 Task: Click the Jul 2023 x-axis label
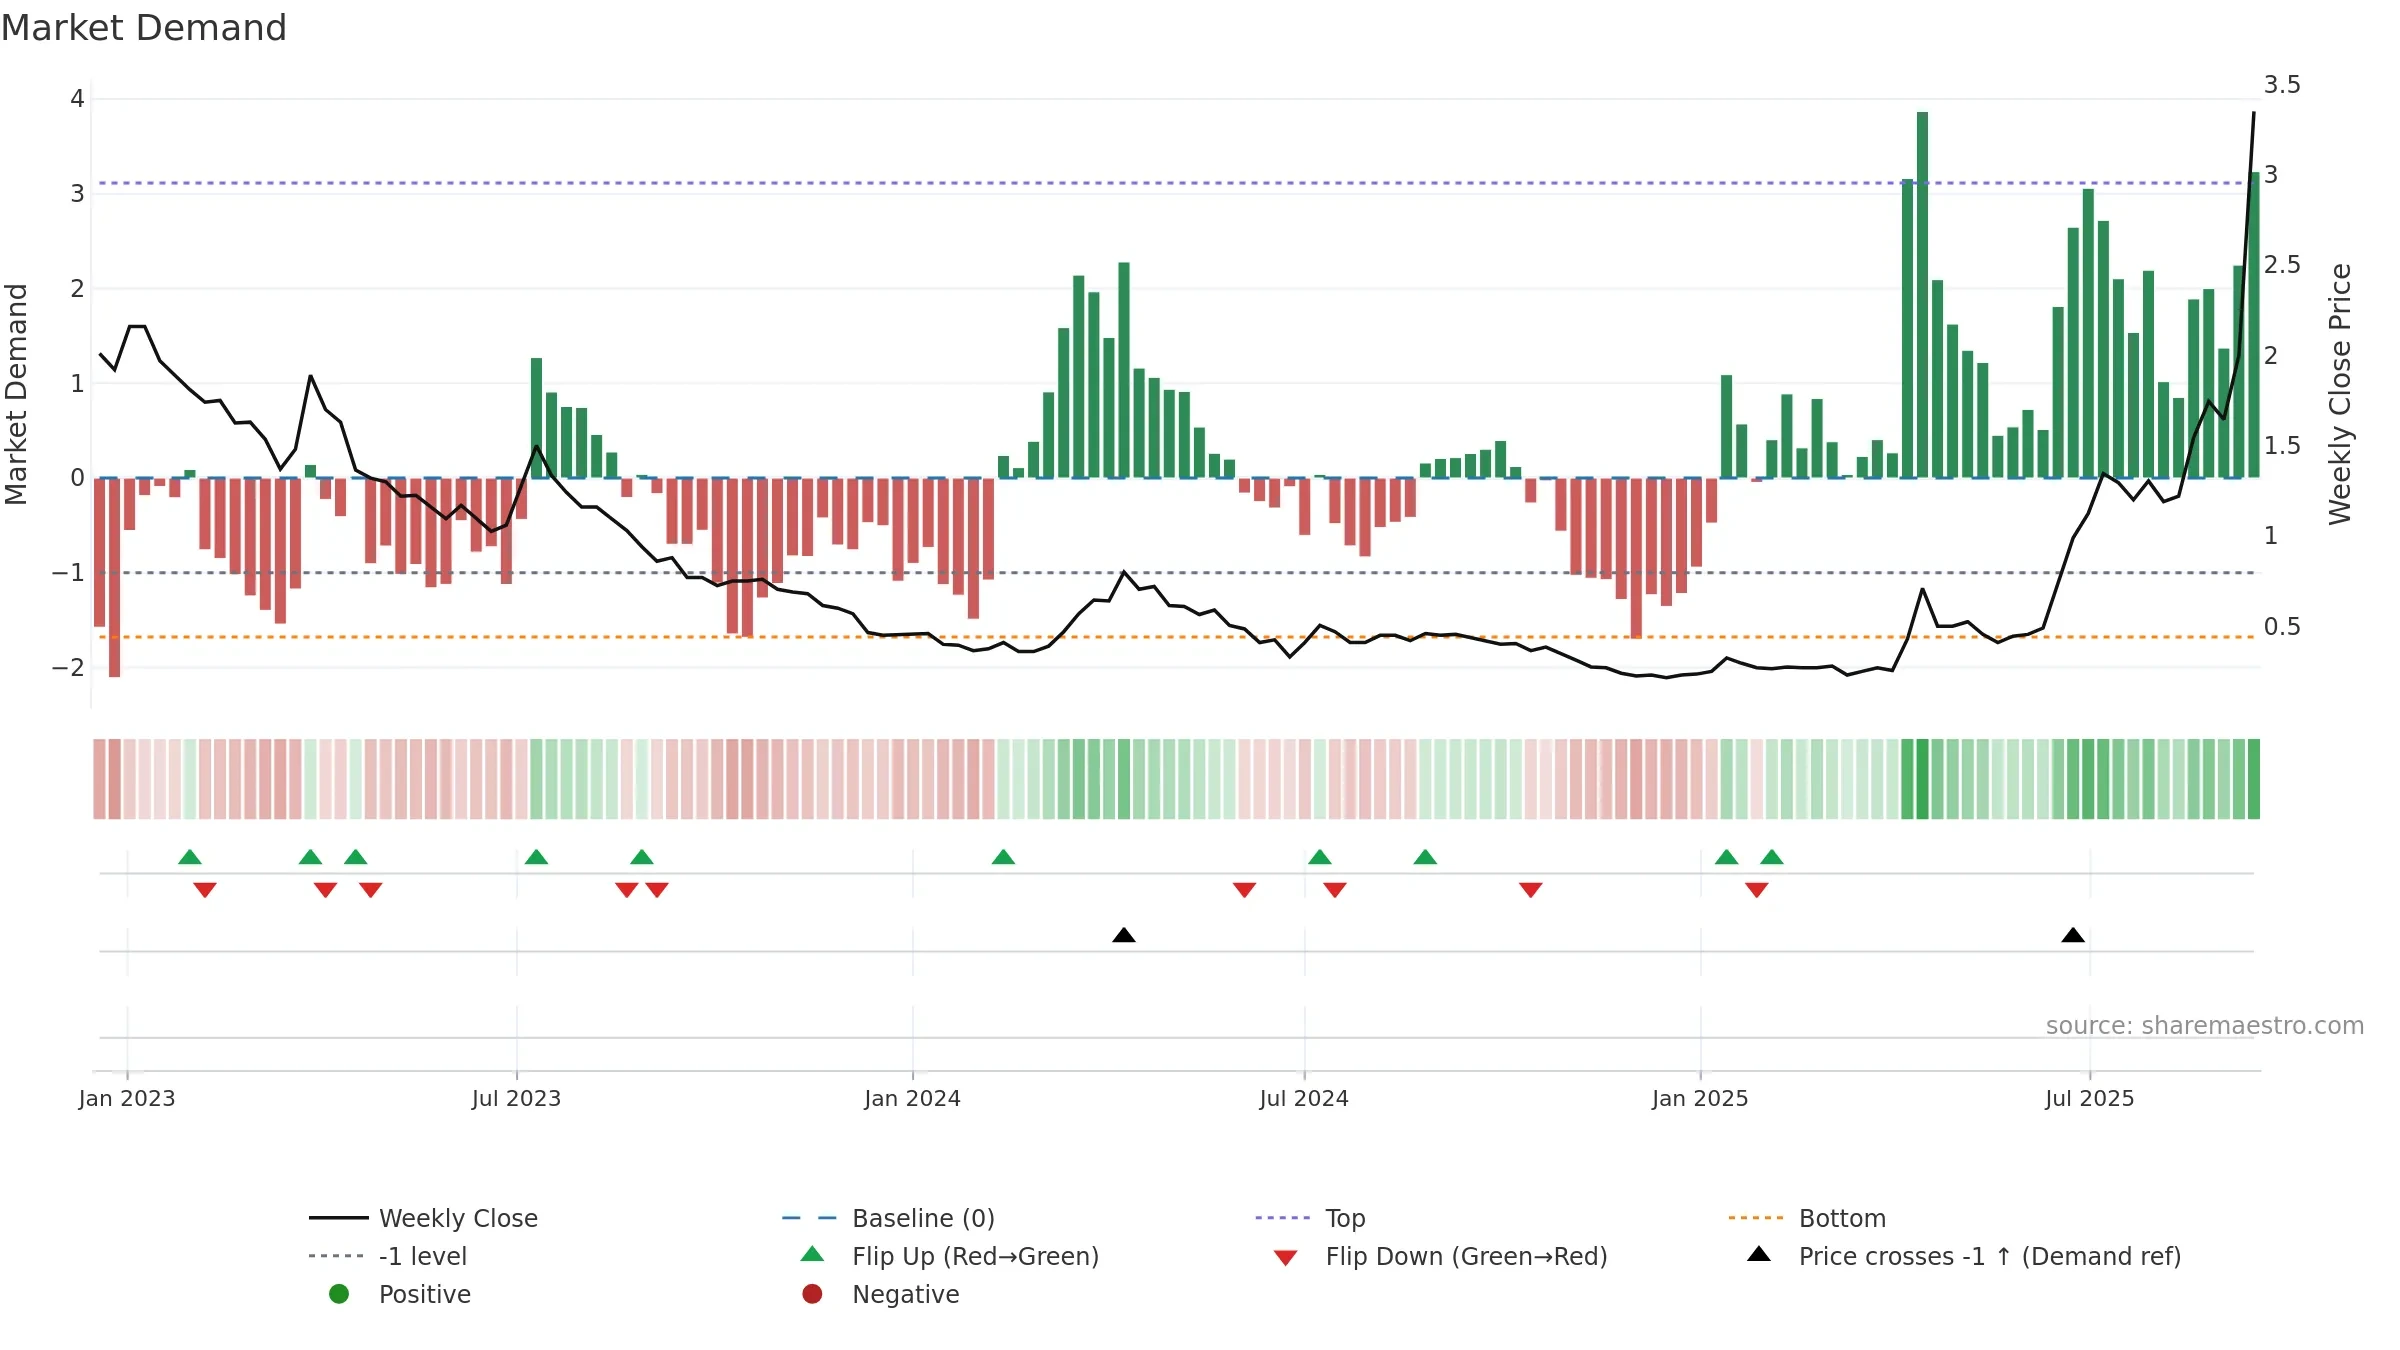click(517, 1099)
